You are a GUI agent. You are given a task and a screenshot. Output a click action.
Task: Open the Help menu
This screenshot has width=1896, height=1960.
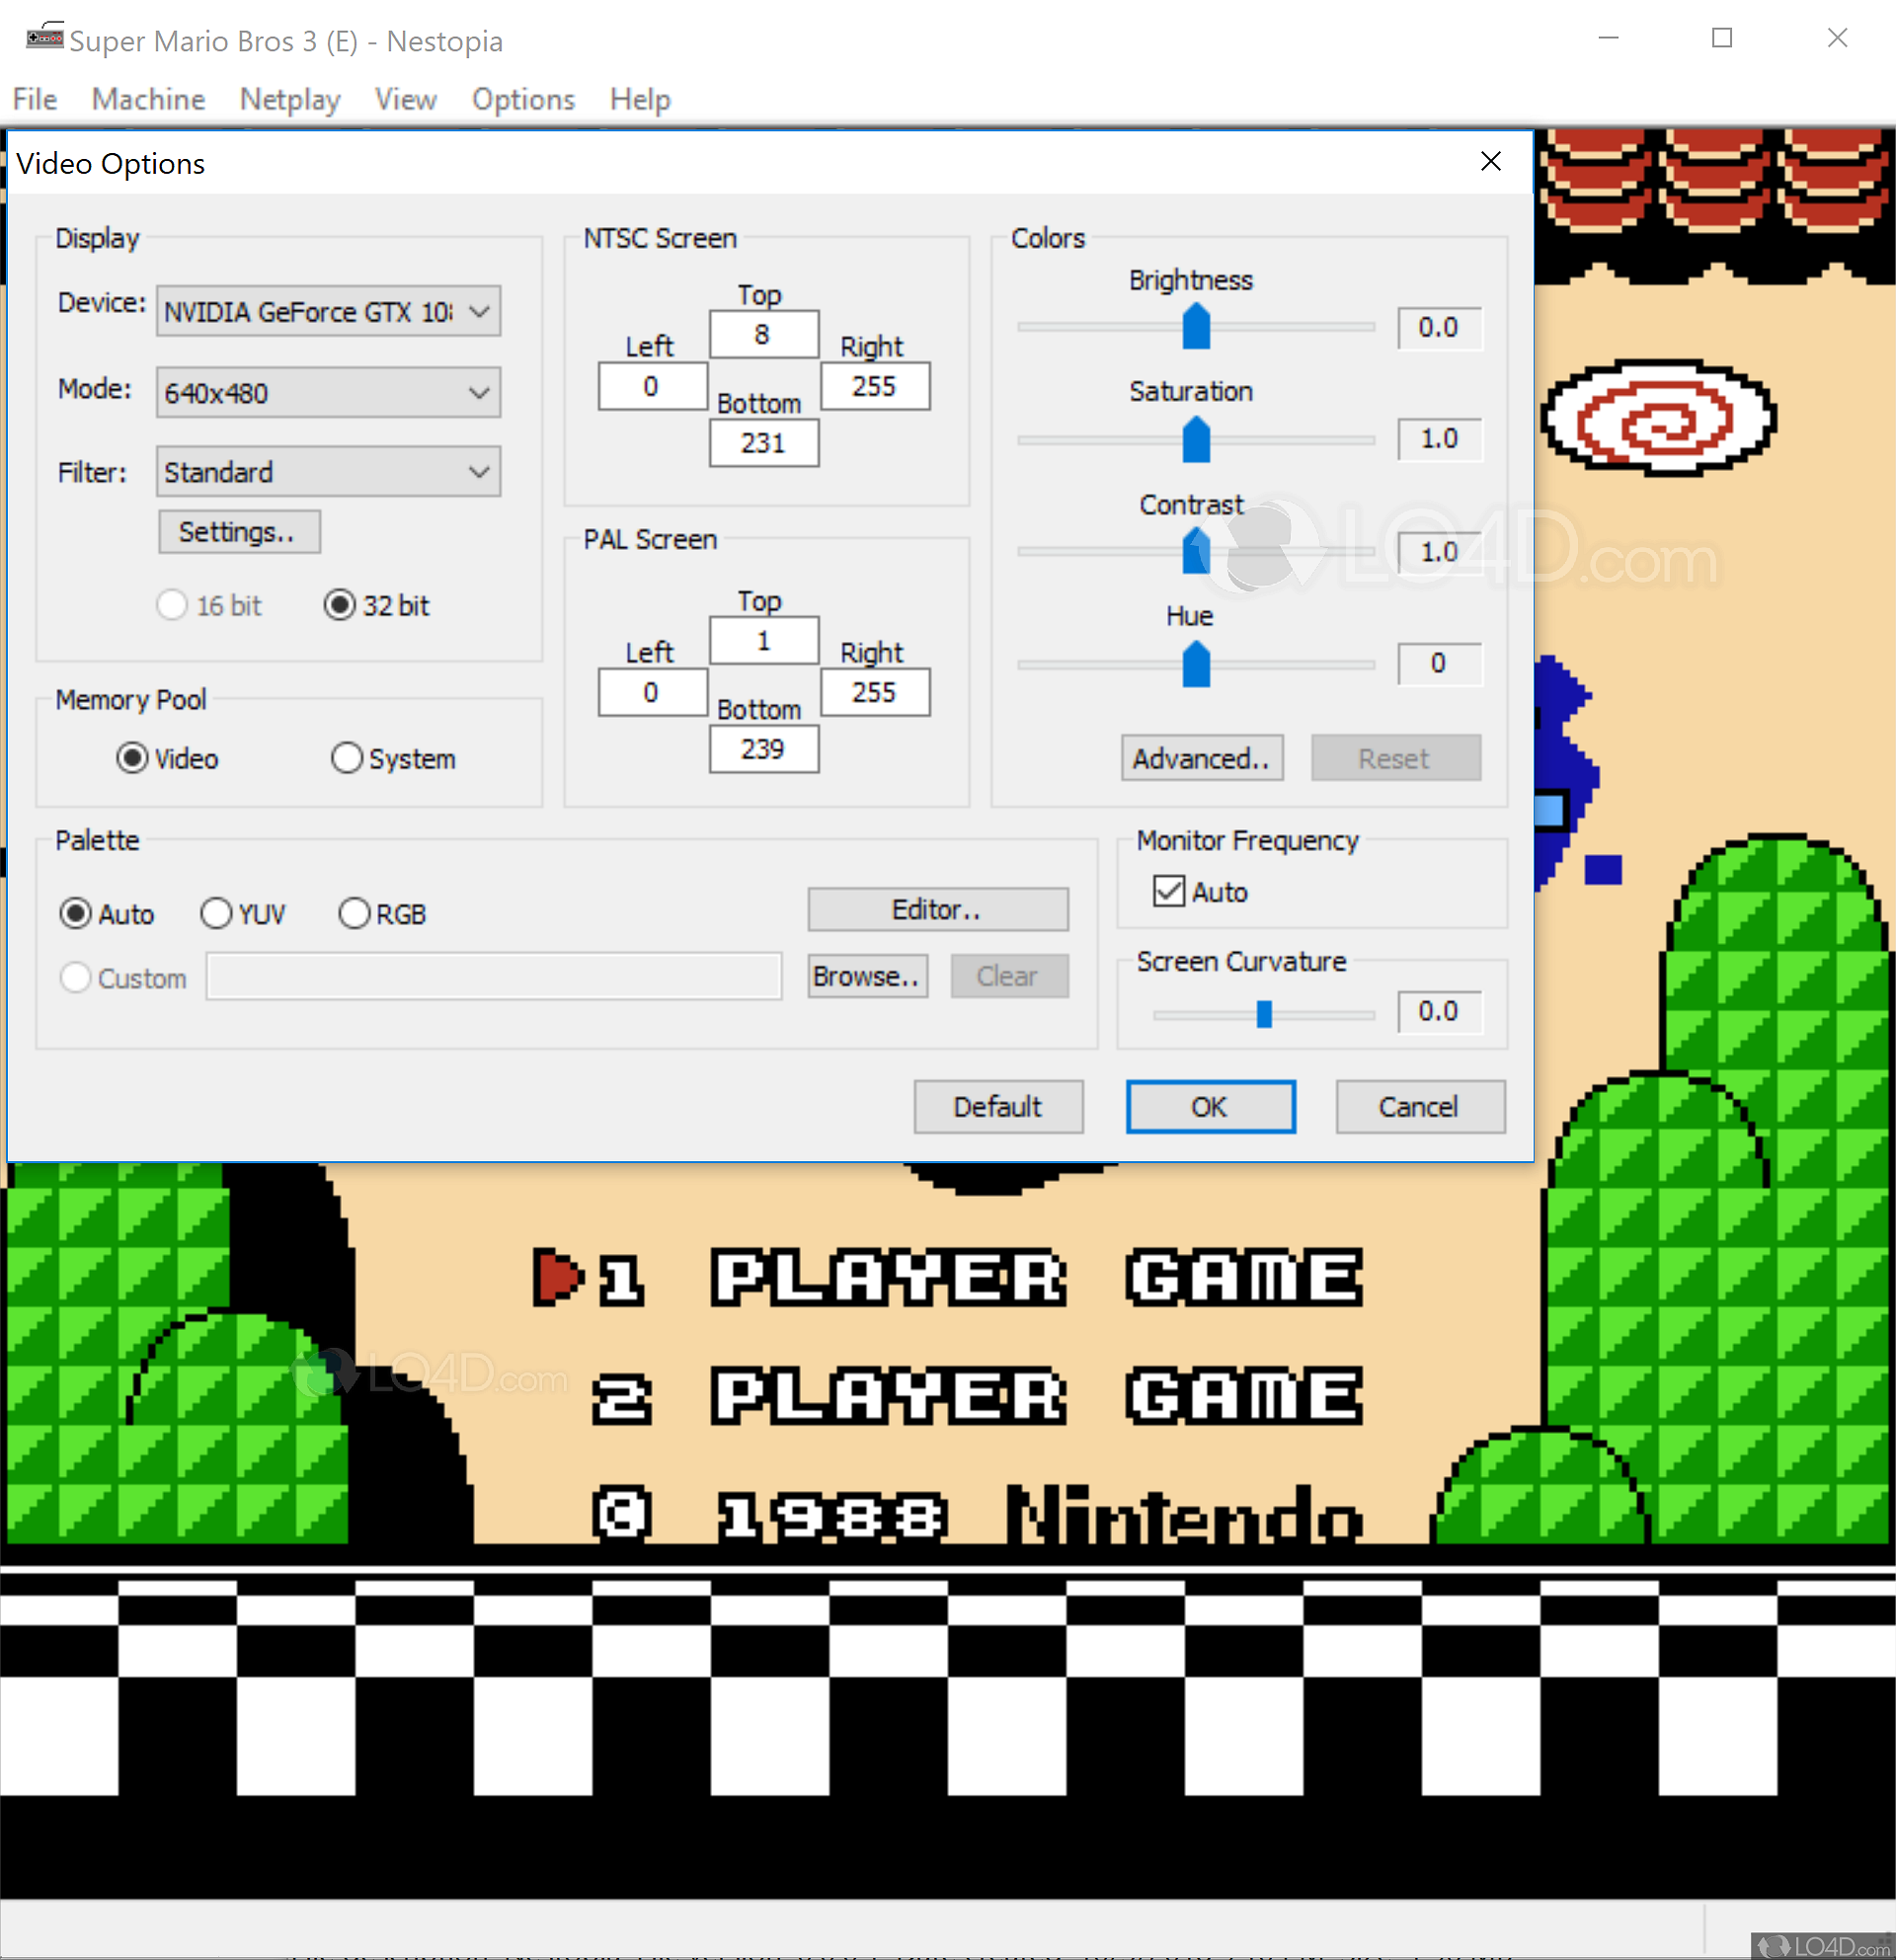640,99
